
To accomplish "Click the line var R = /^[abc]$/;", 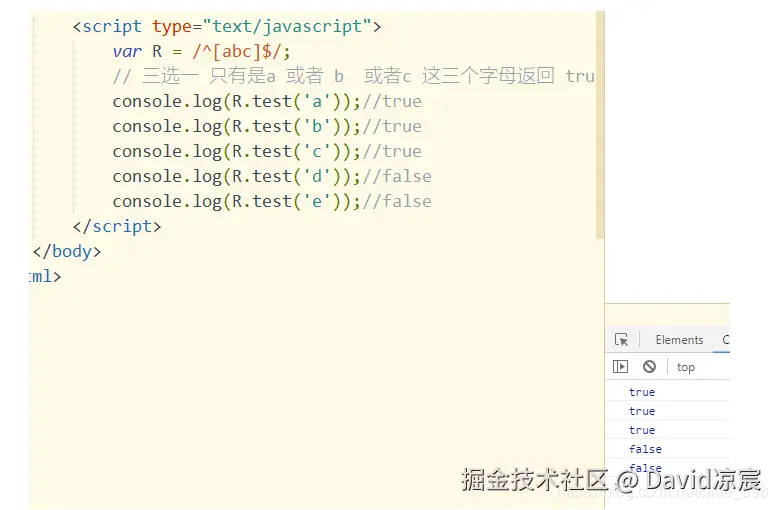I will point(201,51).
